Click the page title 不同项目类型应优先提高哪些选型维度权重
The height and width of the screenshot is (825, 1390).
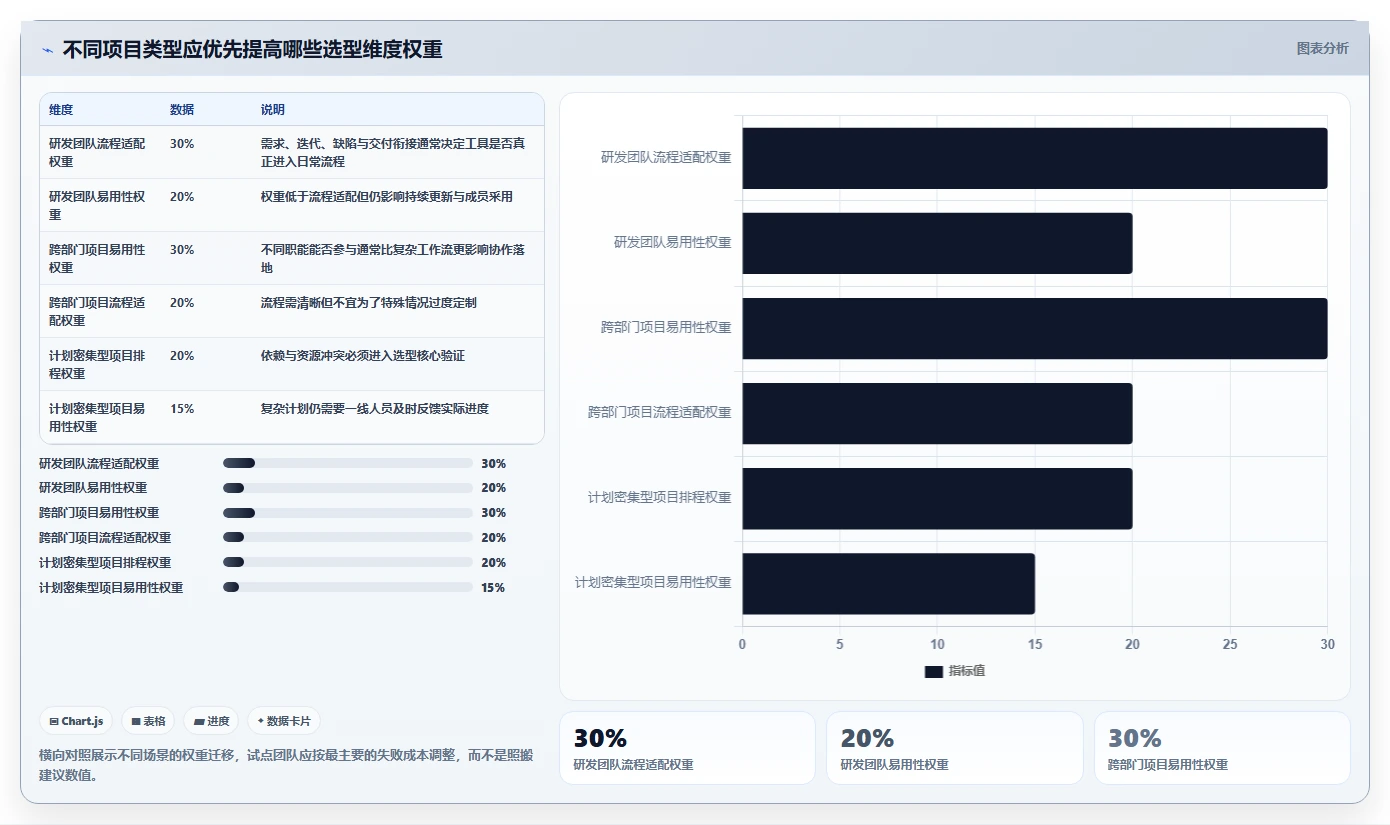253,50
